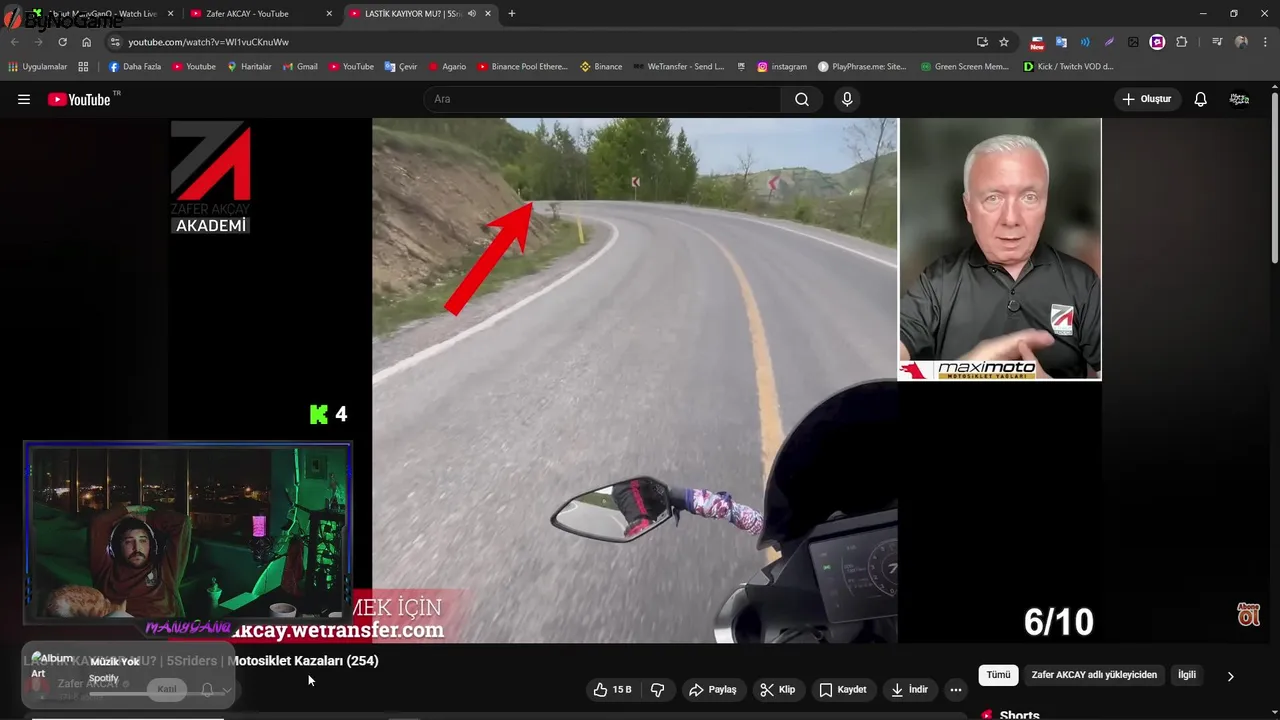Open the Gmail bookmark

300,67
